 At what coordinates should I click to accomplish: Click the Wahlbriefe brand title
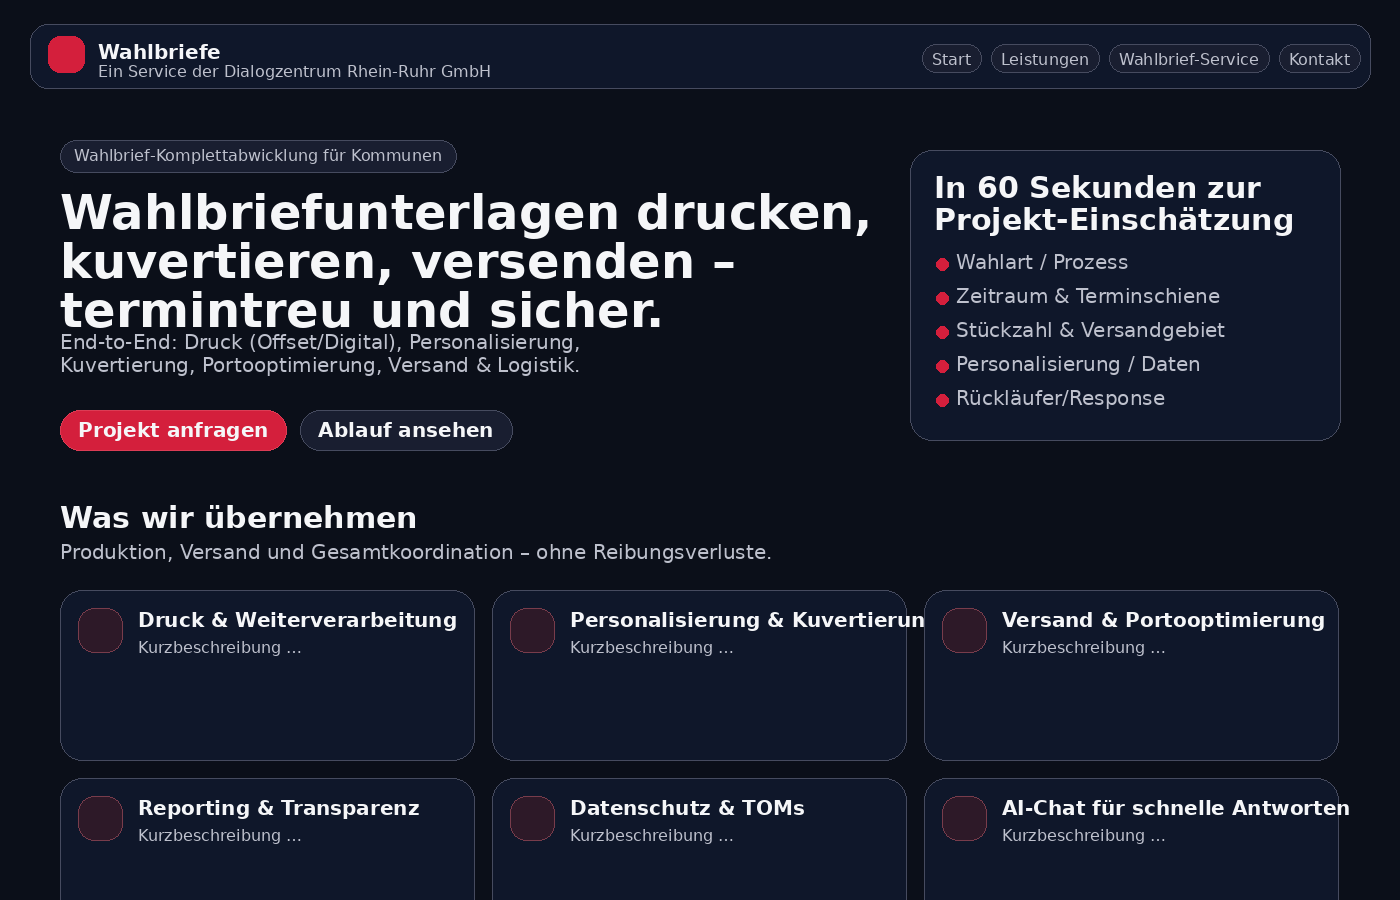159,52
